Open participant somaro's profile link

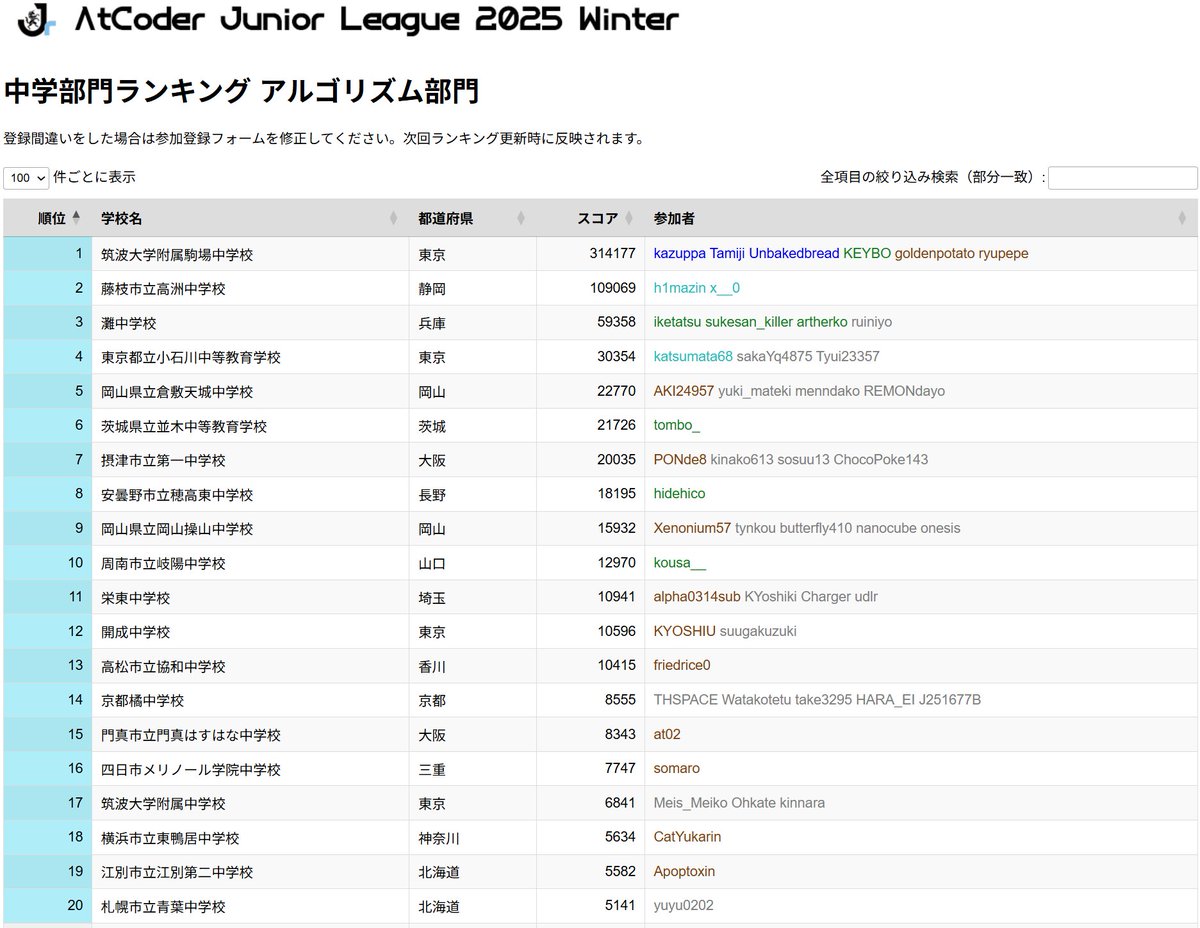pyautogui.click(x=677, y=768)
